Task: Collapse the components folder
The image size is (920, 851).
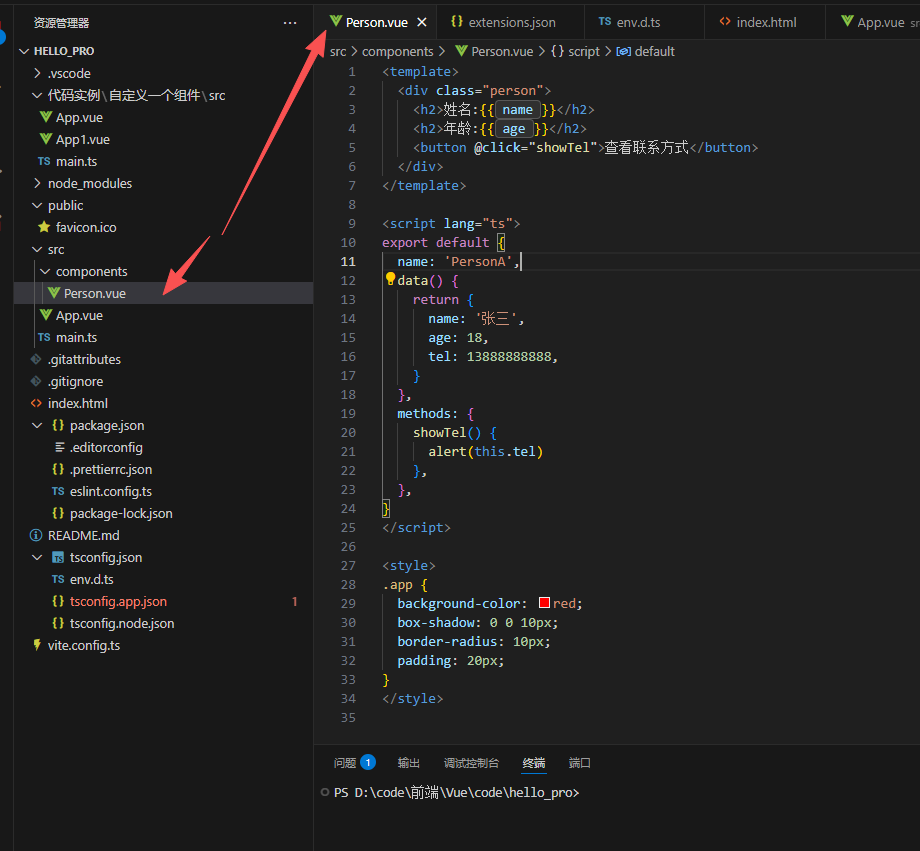Action: point(45,271)
